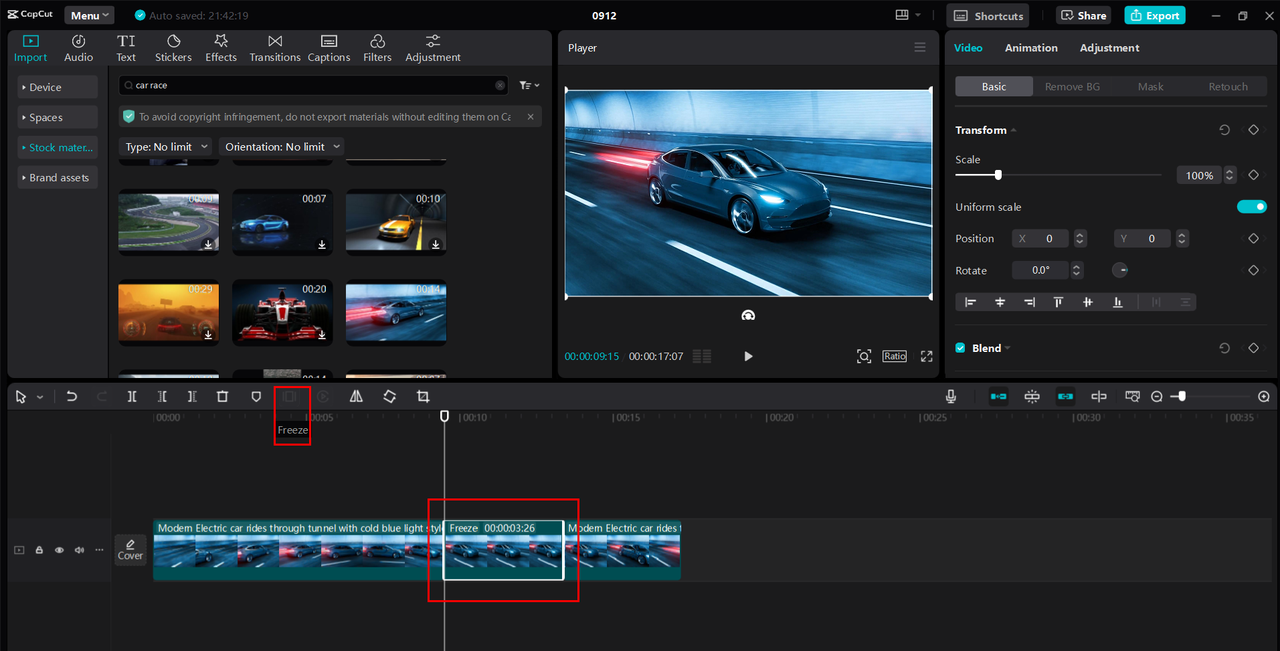
Task: Open the player hamburger menu
Action: click(x=920, y=48)
